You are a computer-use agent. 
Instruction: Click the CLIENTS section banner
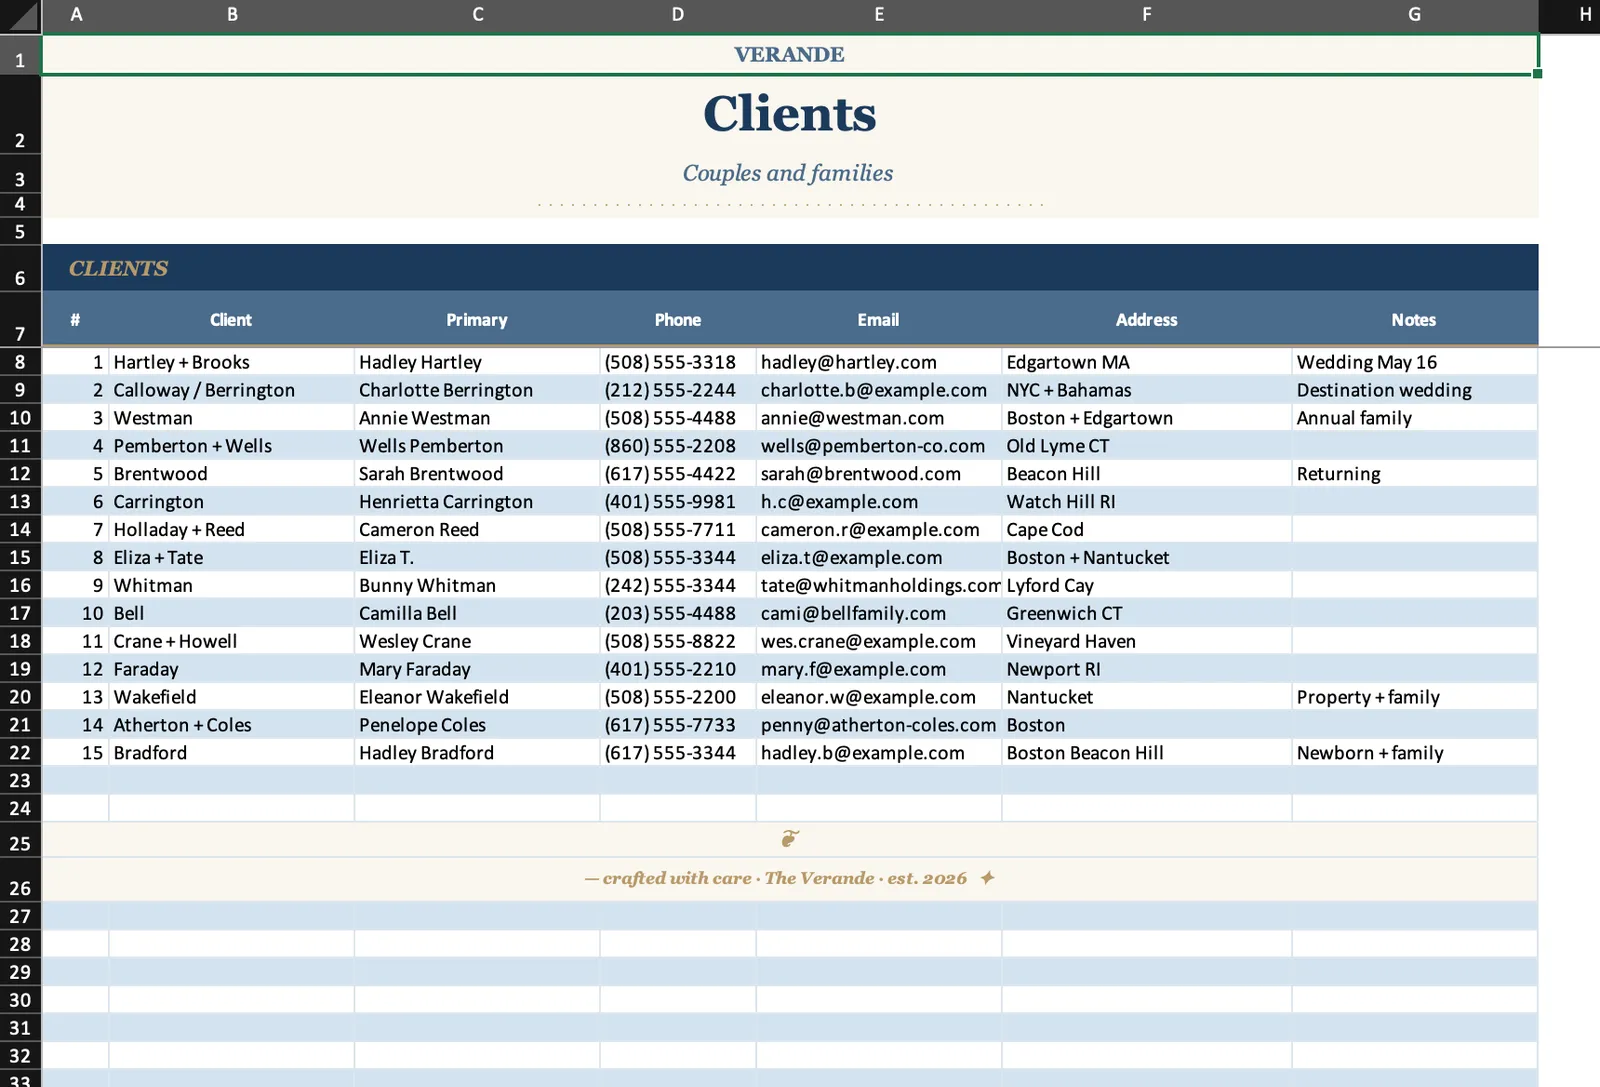click(x=790, y=268)
